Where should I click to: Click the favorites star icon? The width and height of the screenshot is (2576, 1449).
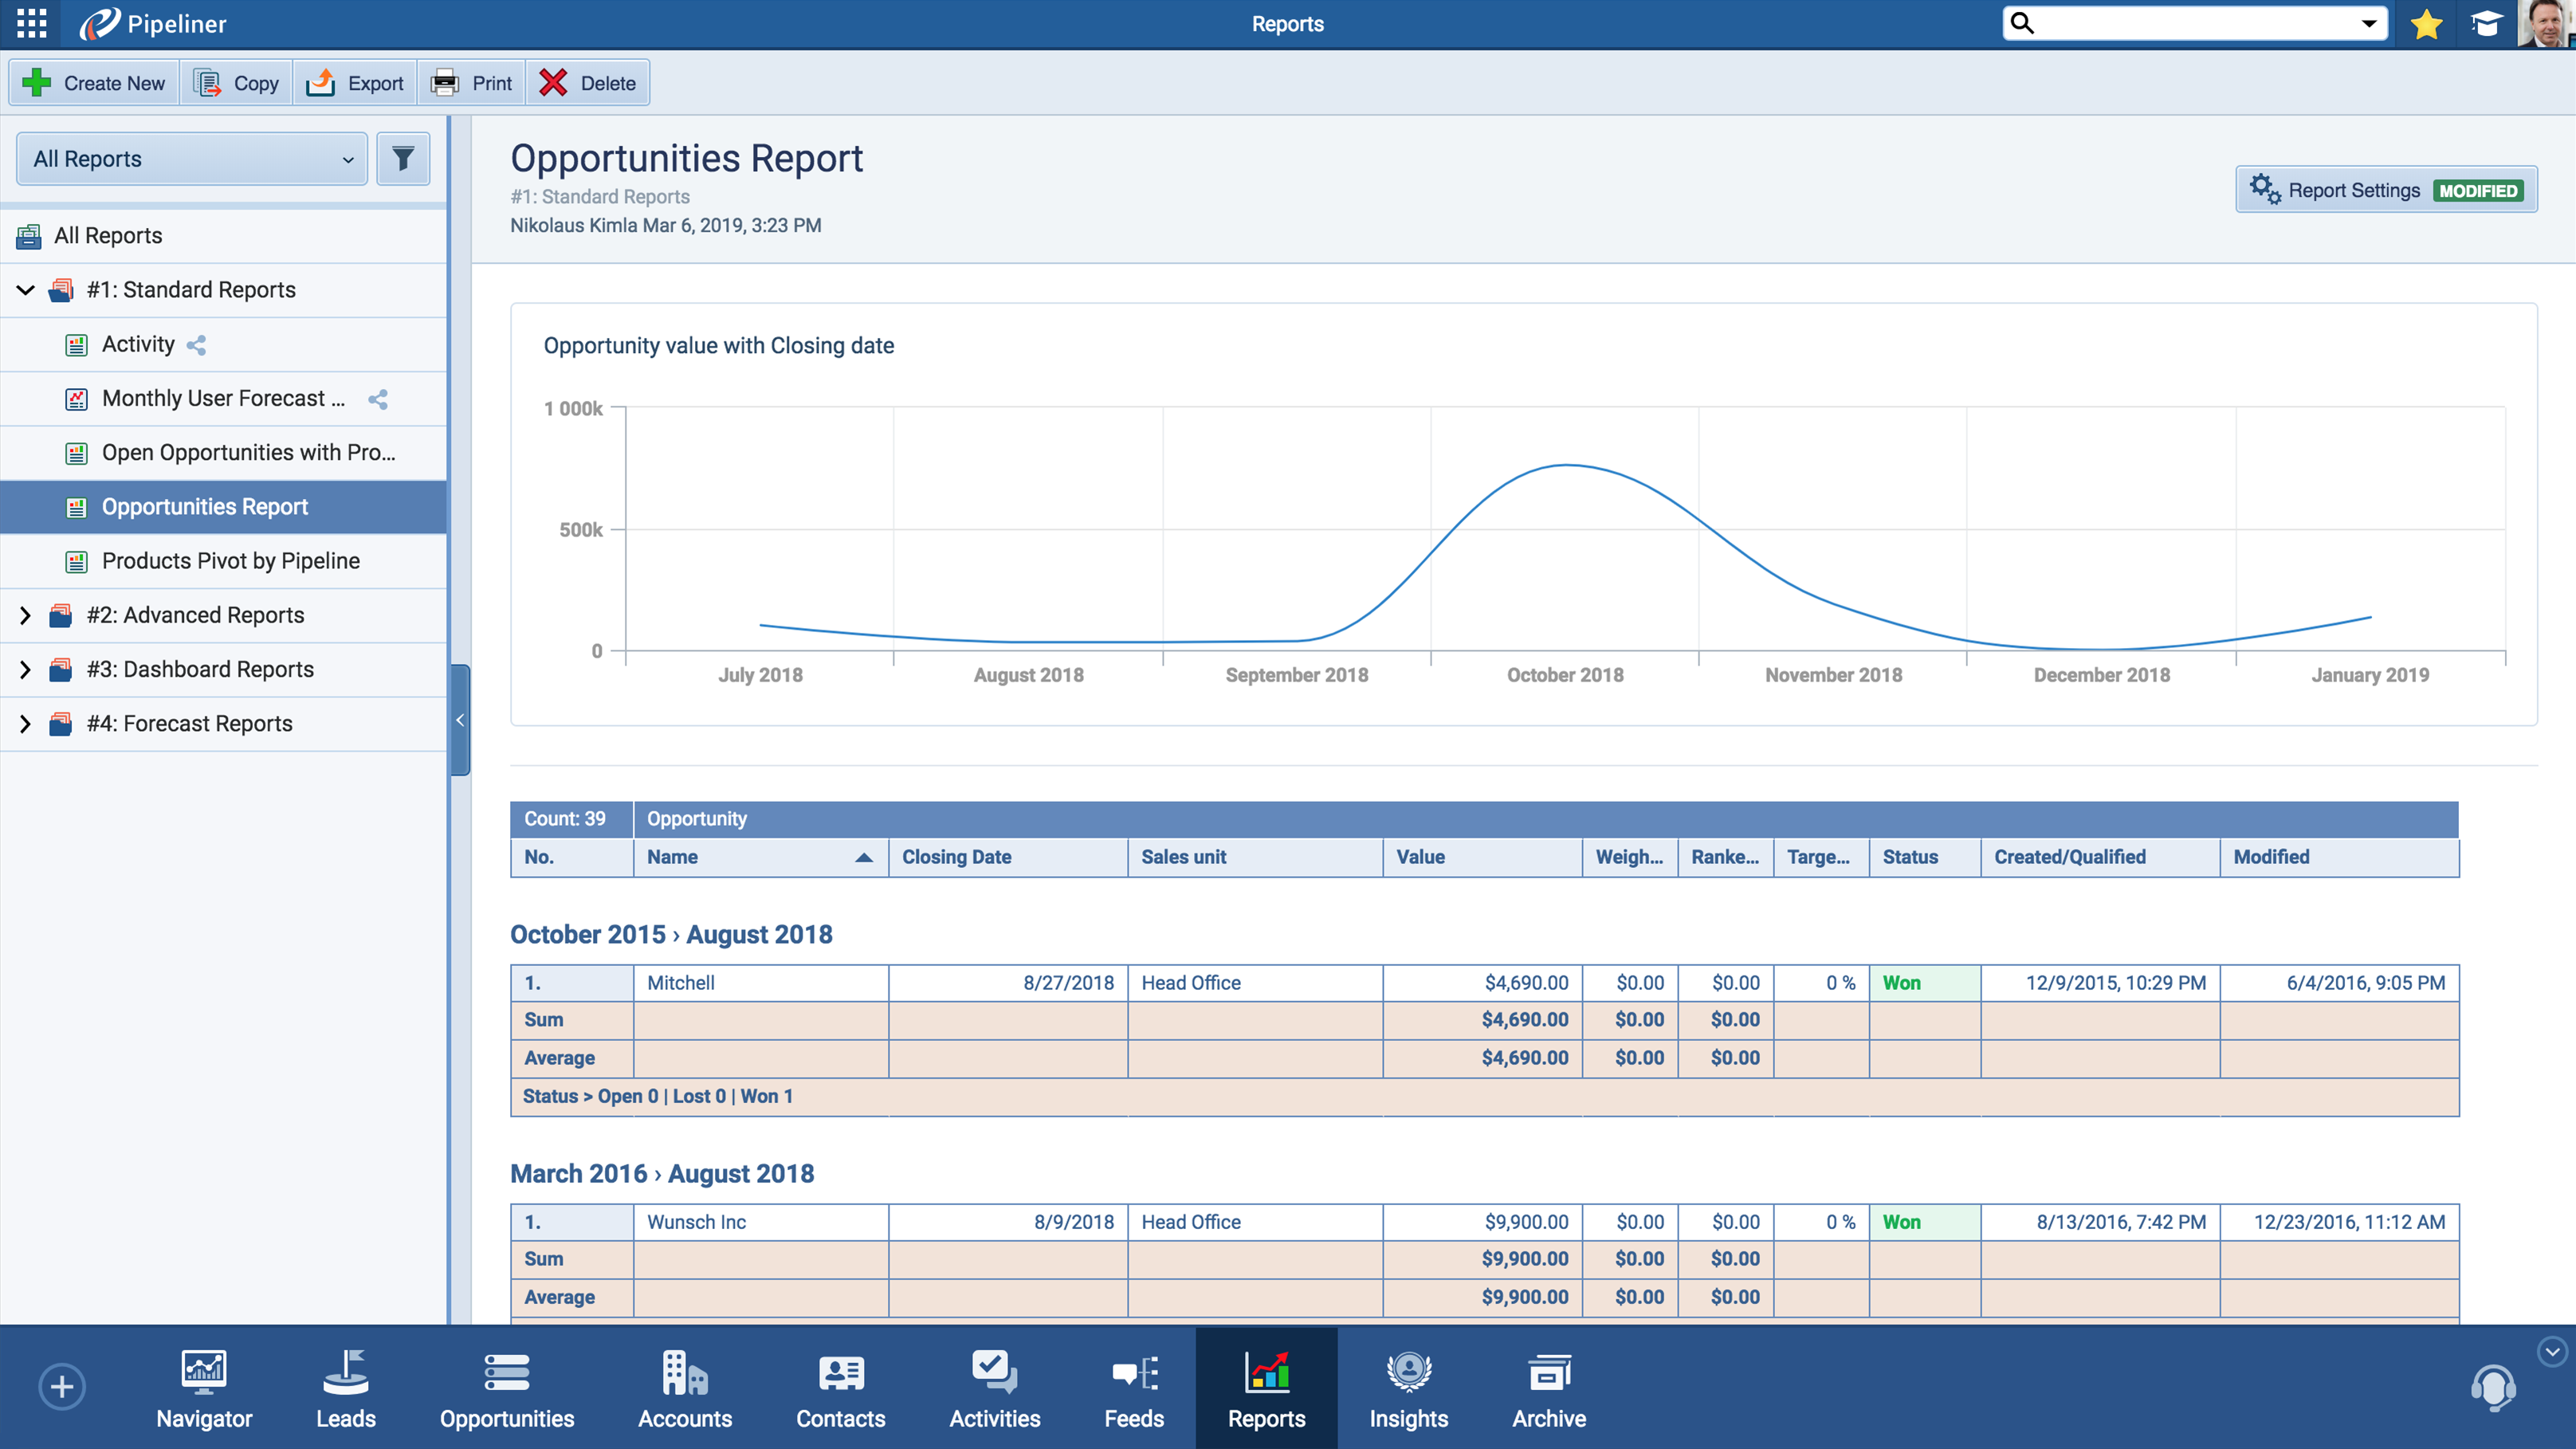coord(2426,24)
